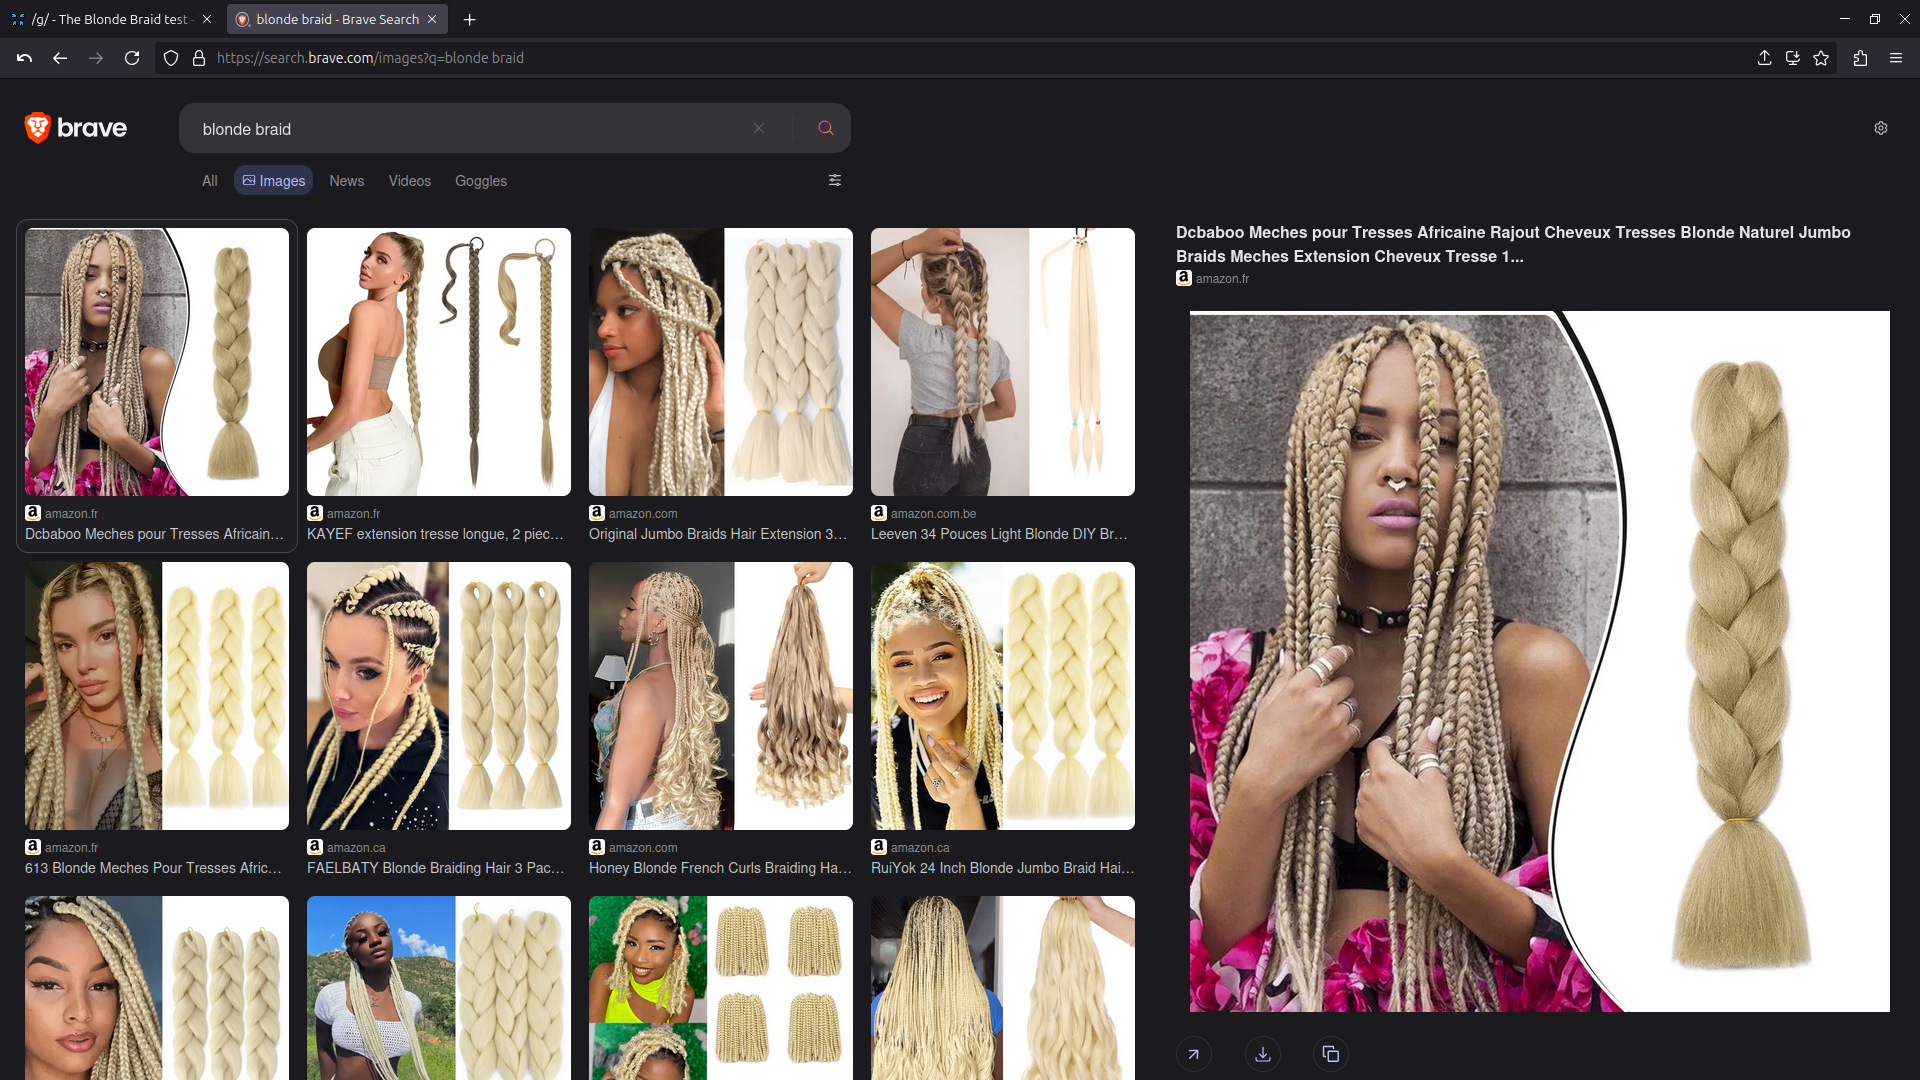Screen dimensions: 1920x1080
Task: Open the FAELBATY Blonde Braiding Hair thumbnail
Action: pyautogui.click(x=439, y=696)
